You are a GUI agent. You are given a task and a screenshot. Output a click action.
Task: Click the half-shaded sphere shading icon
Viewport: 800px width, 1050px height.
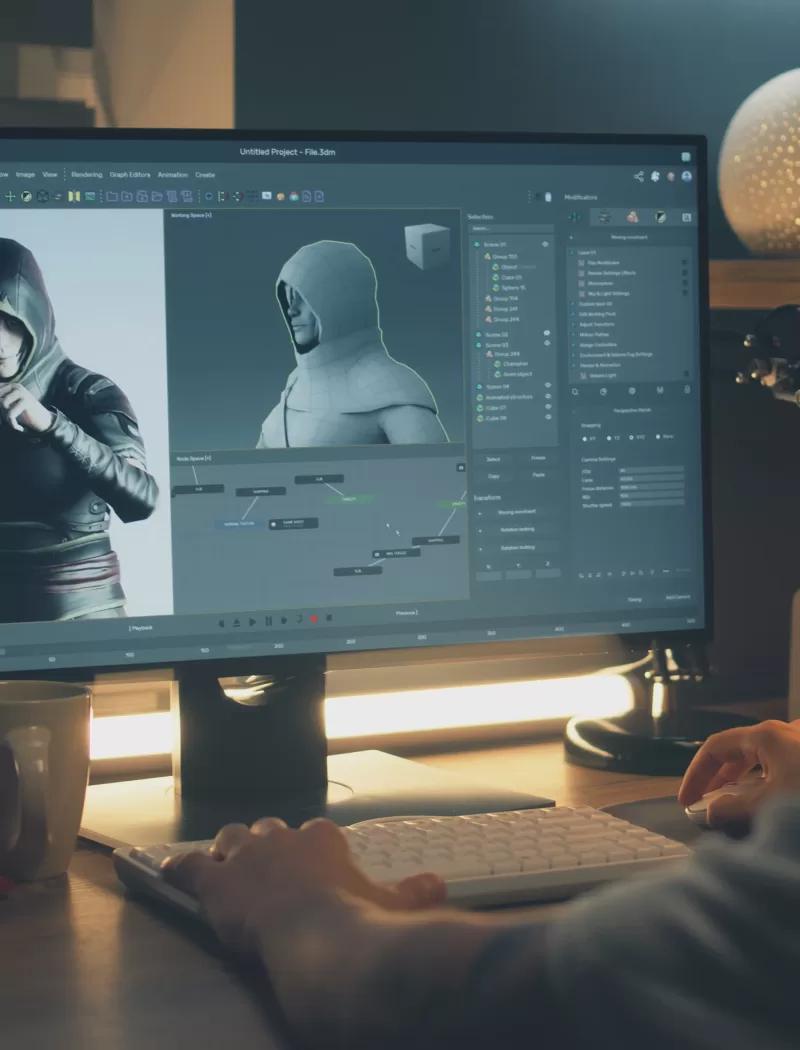coord(27,196)
